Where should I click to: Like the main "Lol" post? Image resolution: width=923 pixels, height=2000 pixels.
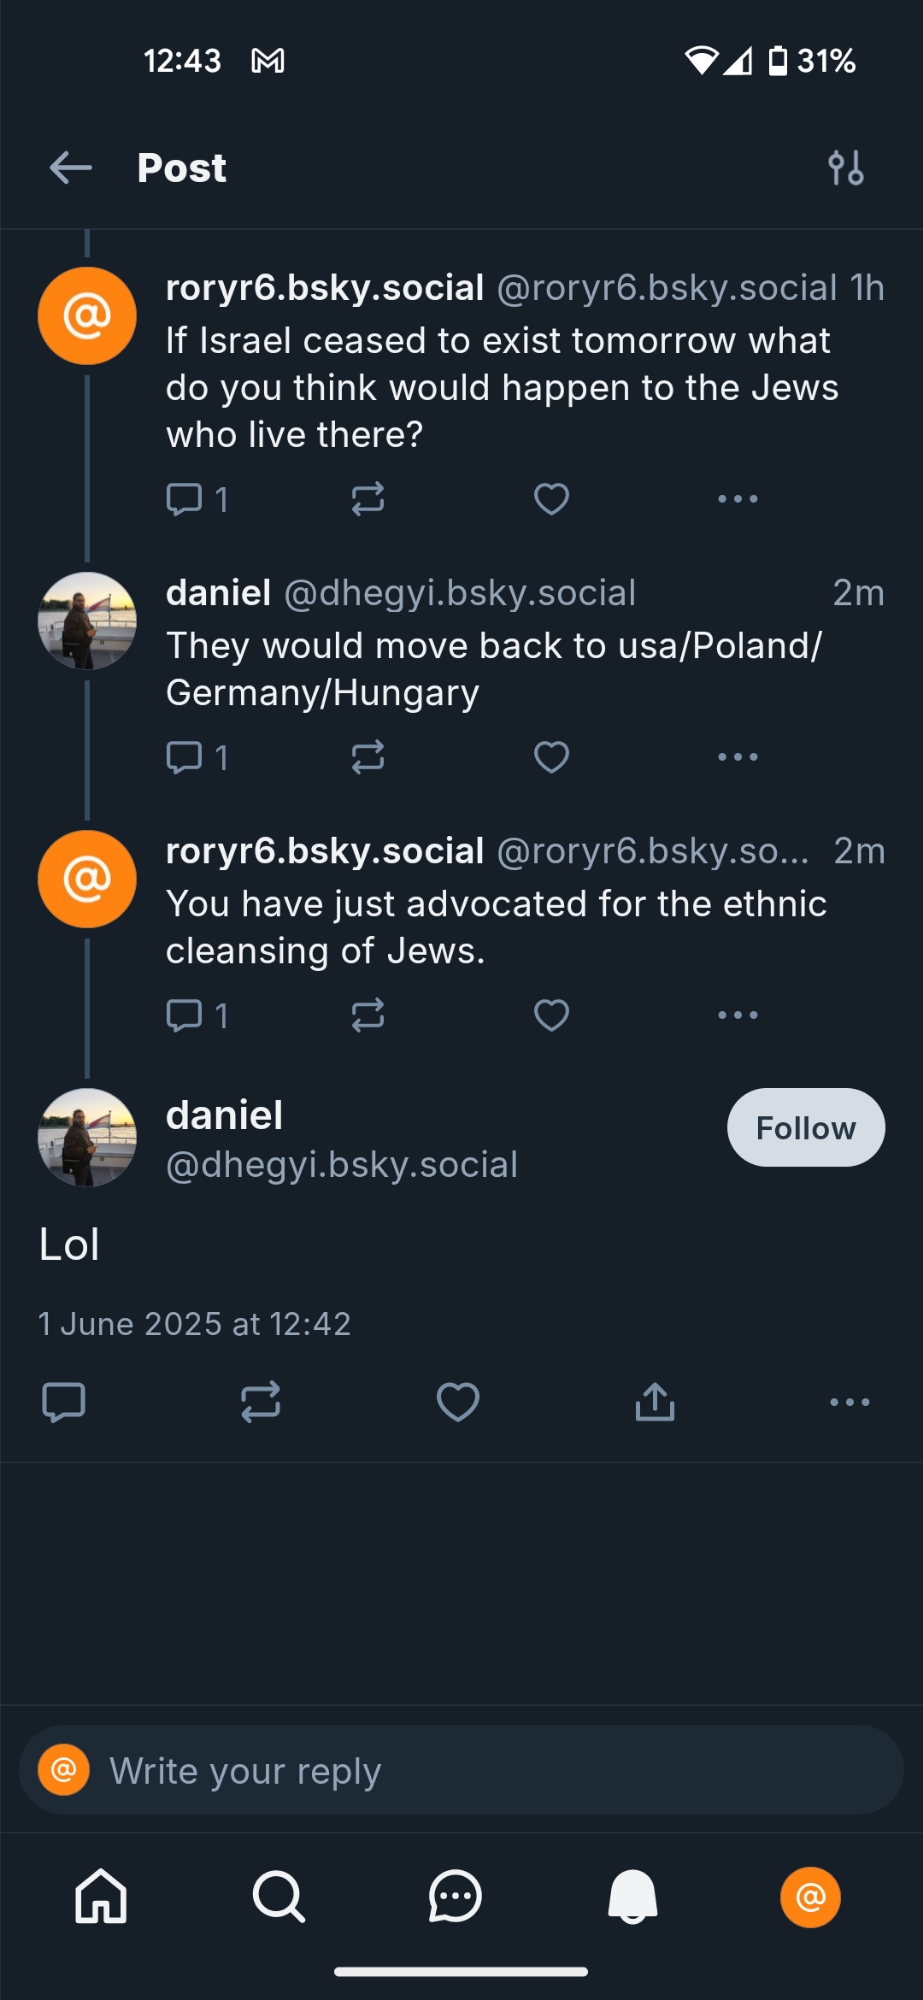(458, 1402)
